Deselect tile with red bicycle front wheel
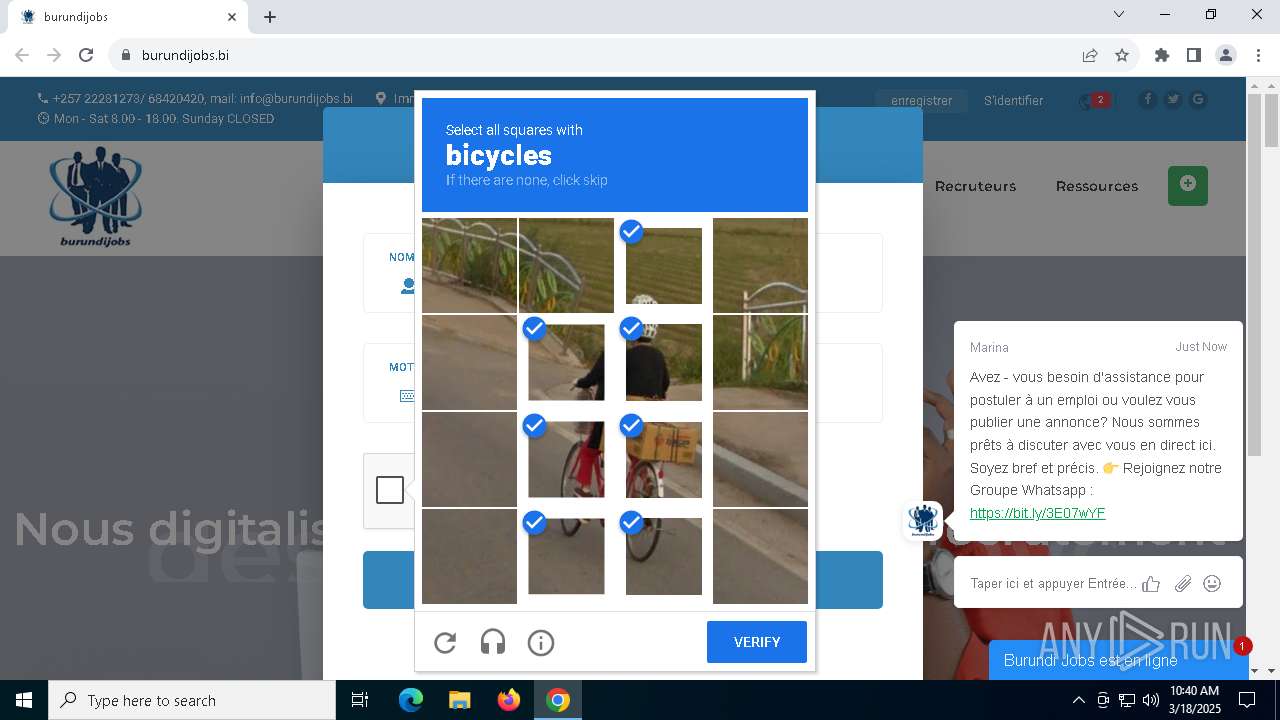Viewport: 1280px width, 720px height. (566, 459)
